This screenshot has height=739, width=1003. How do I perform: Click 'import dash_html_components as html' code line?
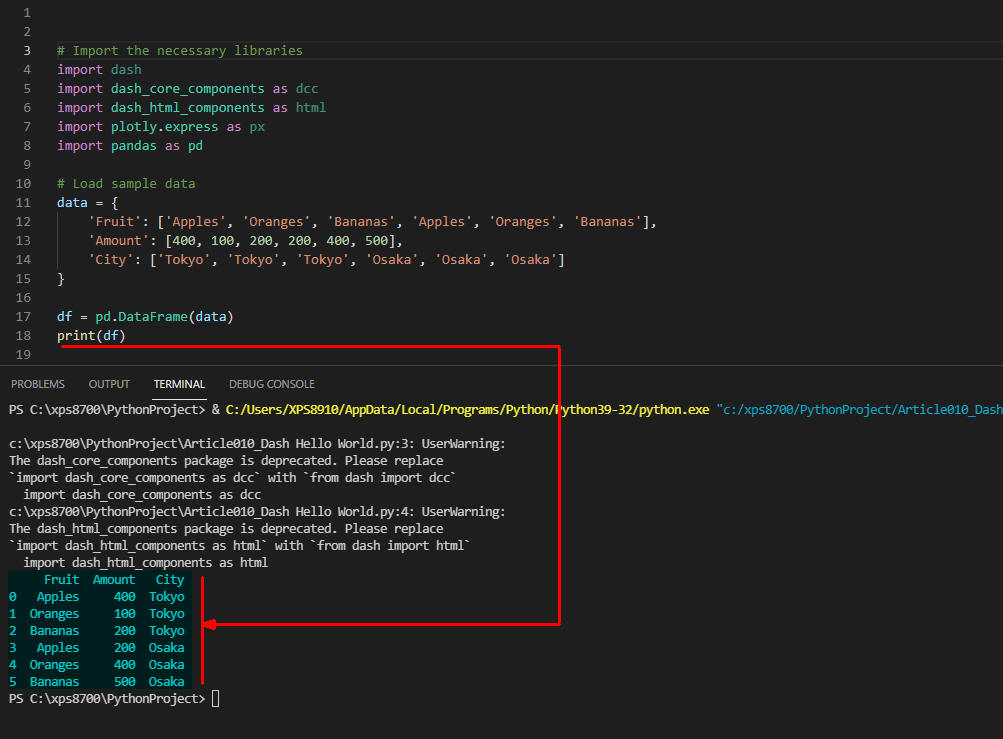tap(191, 107)
